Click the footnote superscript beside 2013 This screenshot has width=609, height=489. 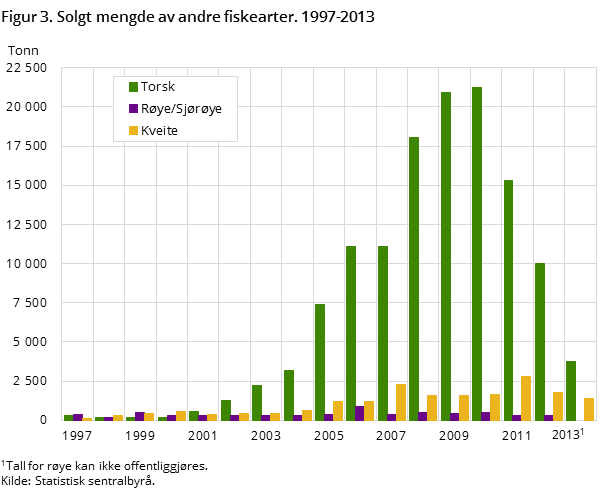coord(583,431)
